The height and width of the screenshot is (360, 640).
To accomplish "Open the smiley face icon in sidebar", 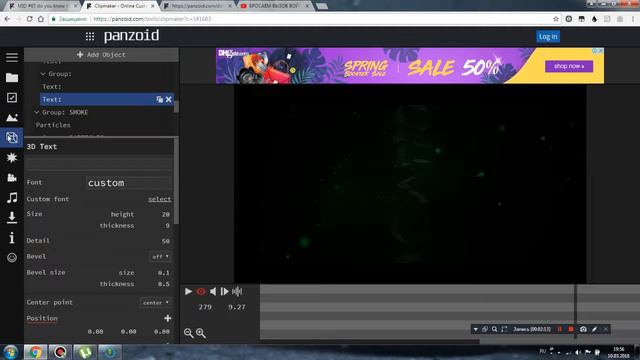I will 12,258.
